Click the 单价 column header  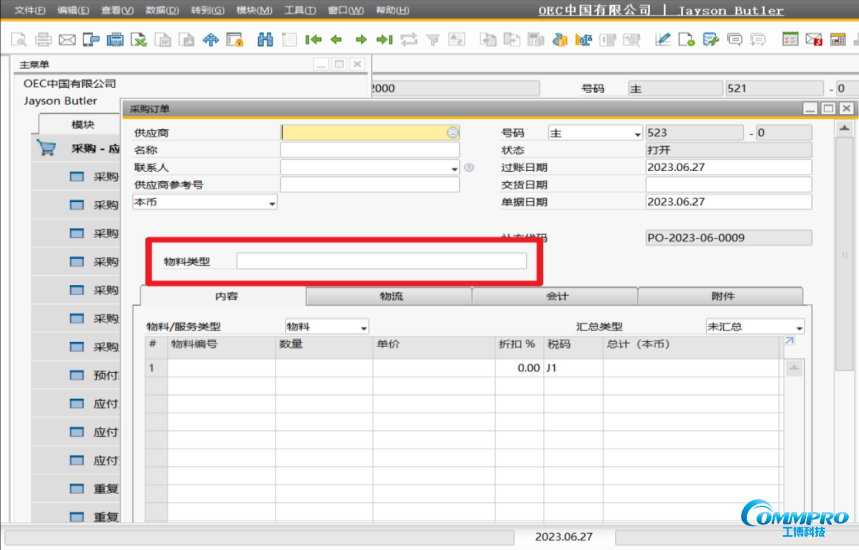[434, 345]
